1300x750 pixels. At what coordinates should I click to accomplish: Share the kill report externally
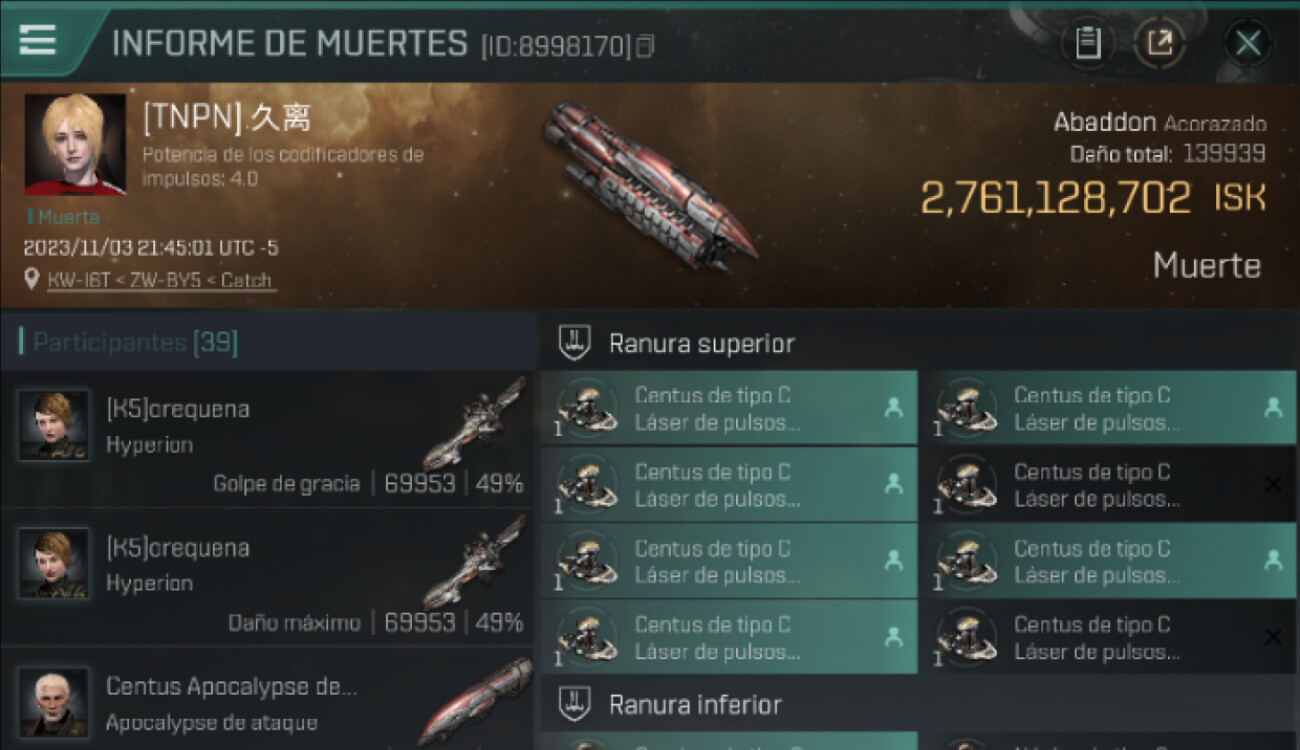tap(1160, 43)
